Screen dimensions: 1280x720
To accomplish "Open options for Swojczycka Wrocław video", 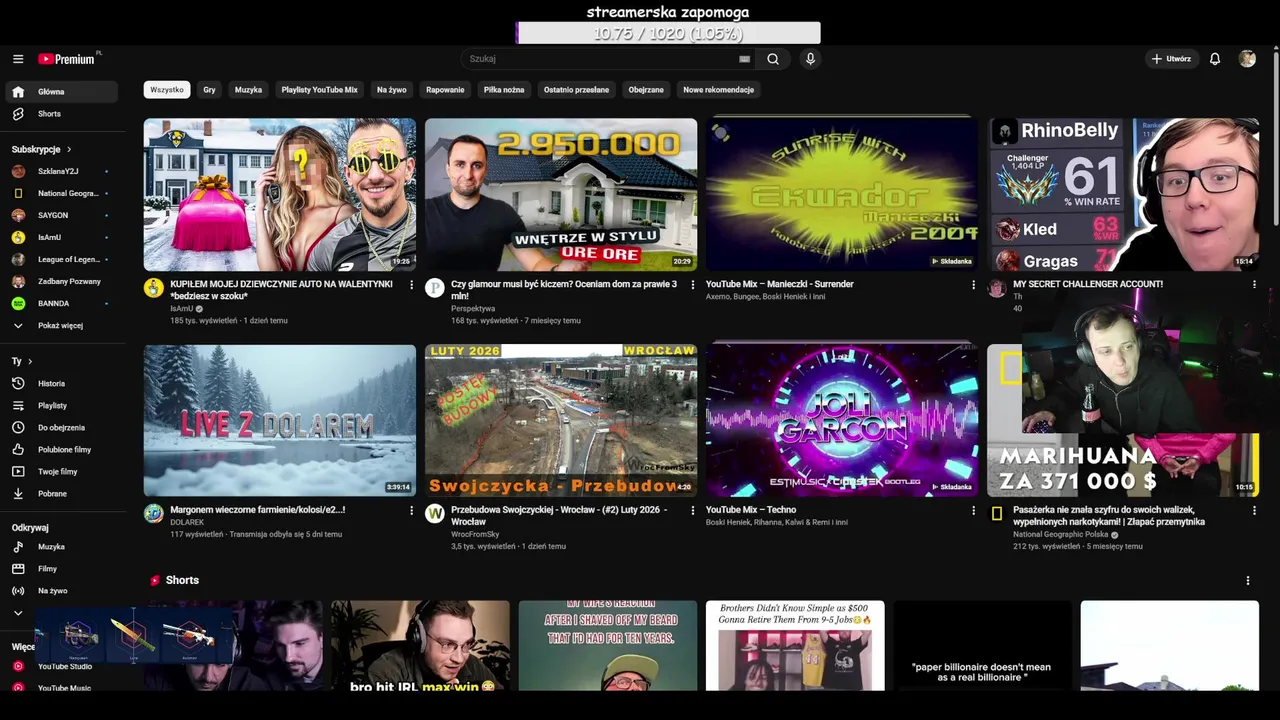I will coord(692,511).
